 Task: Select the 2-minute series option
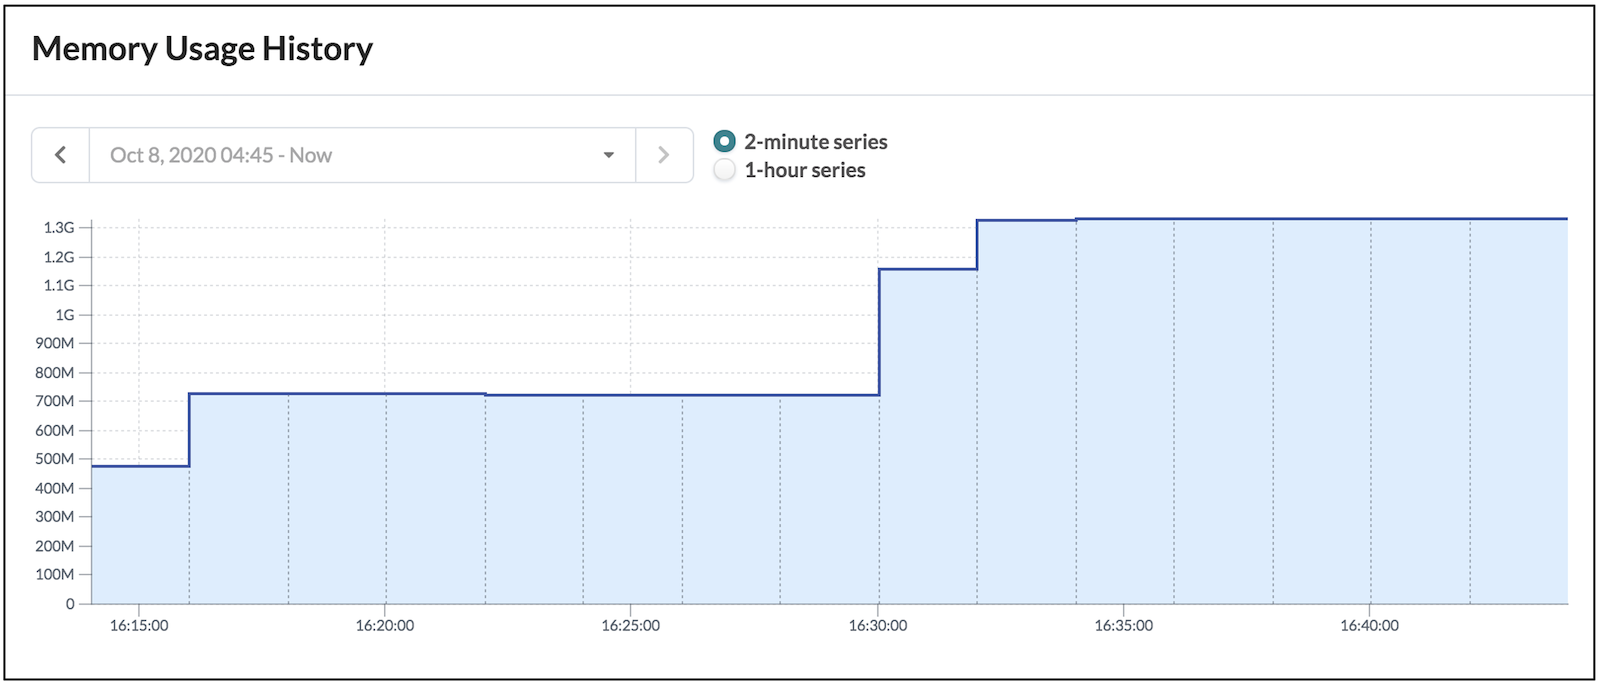tap(725, 142)
